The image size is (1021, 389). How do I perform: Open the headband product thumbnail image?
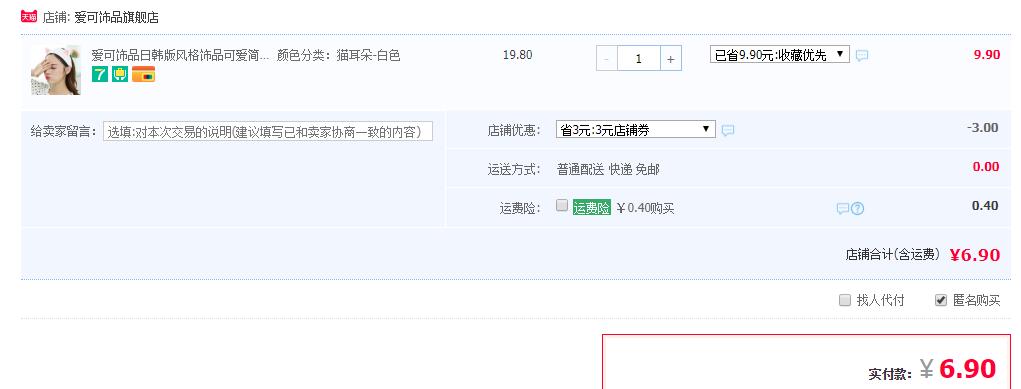click(x=56, y=70)
